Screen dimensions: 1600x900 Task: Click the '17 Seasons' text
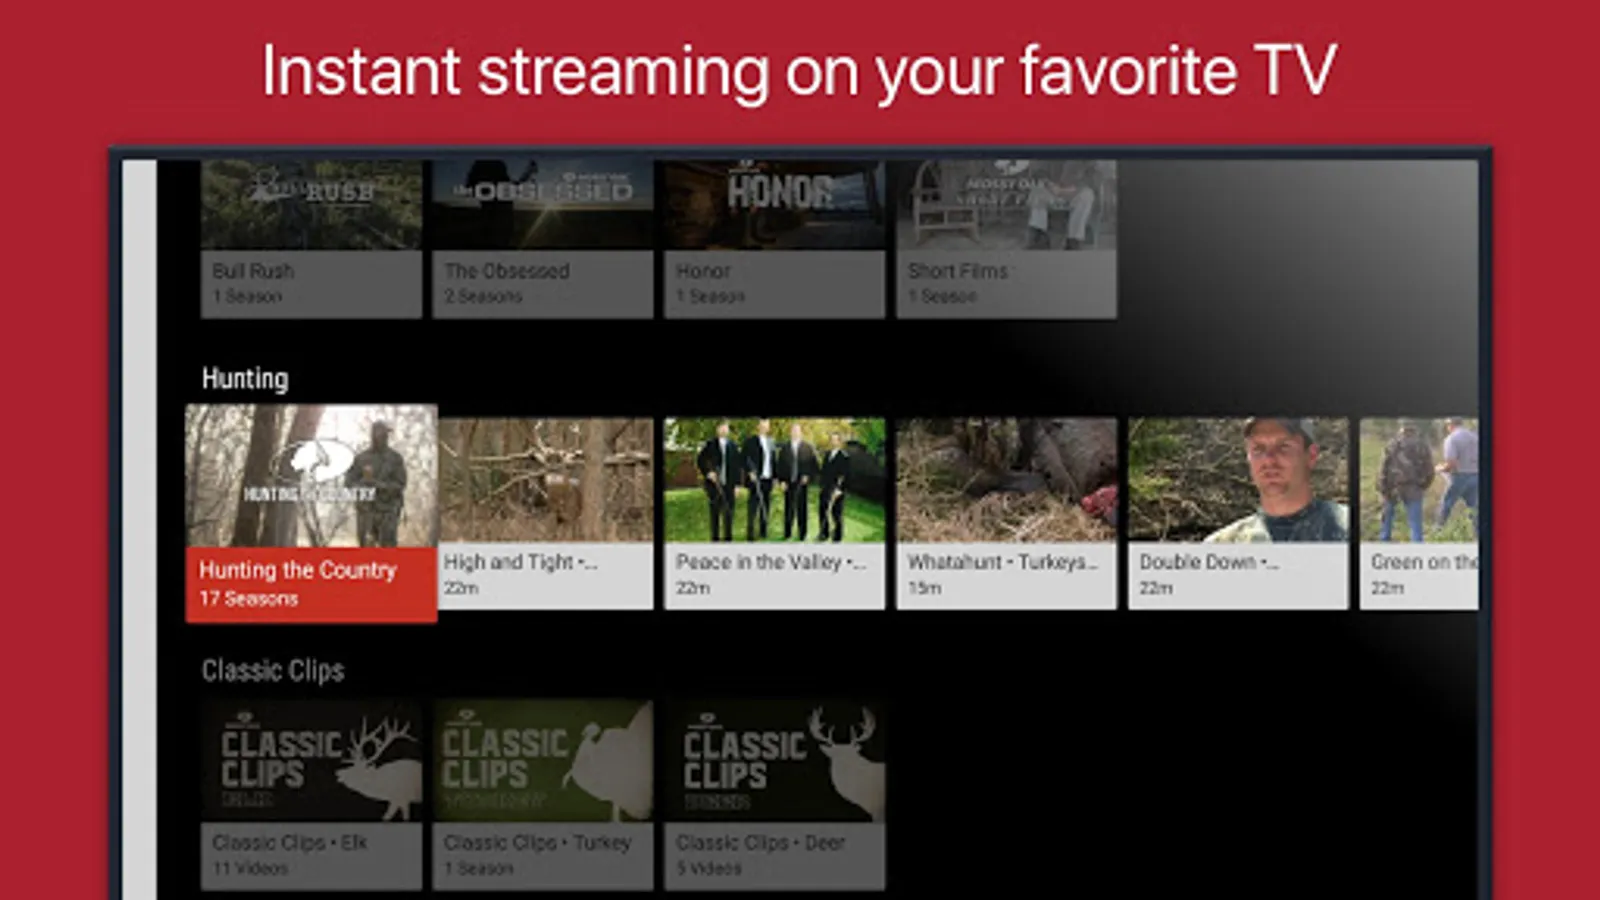click(x=249, y=599)
